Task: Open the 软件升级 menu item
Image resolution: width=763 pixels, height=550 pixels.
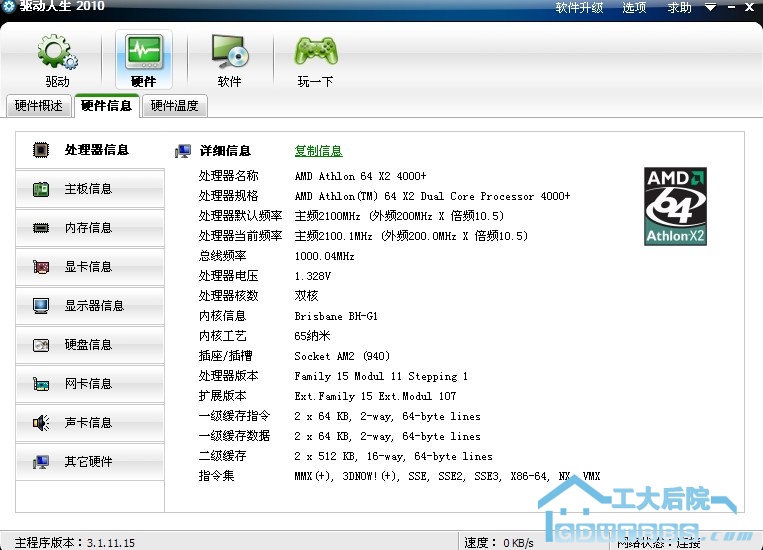Action: [580, 8]
